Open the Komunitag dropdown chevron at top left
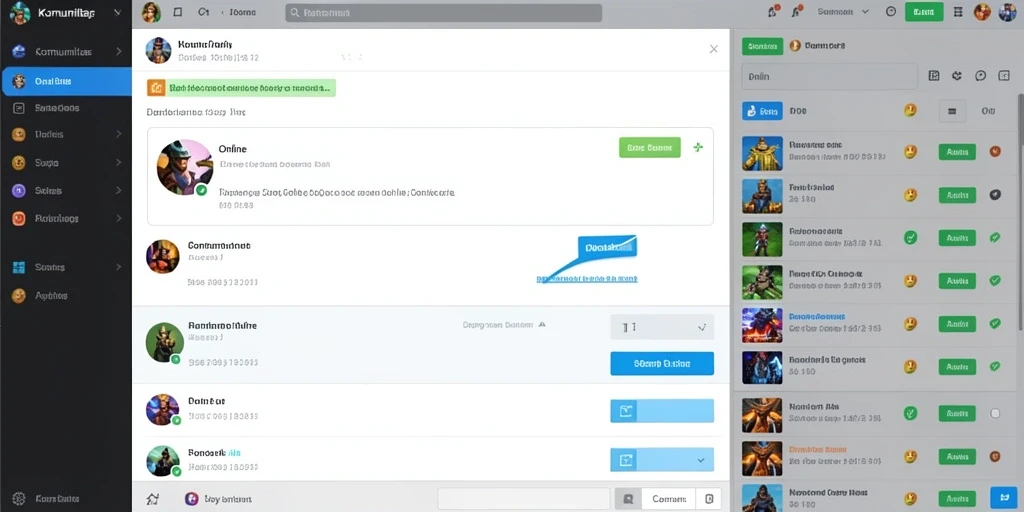The width and height of the screenshot is (1024, 512). pyautogui.click(x=118, y=12)
